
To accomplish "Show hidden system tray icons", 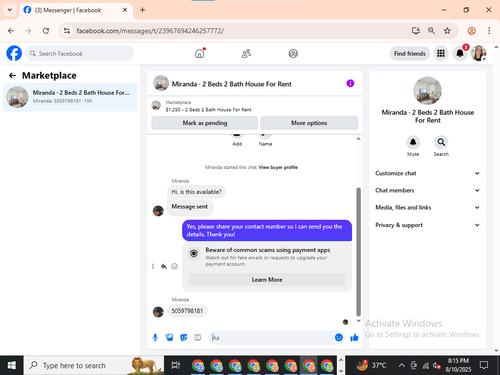I will [x=402, y=366].
